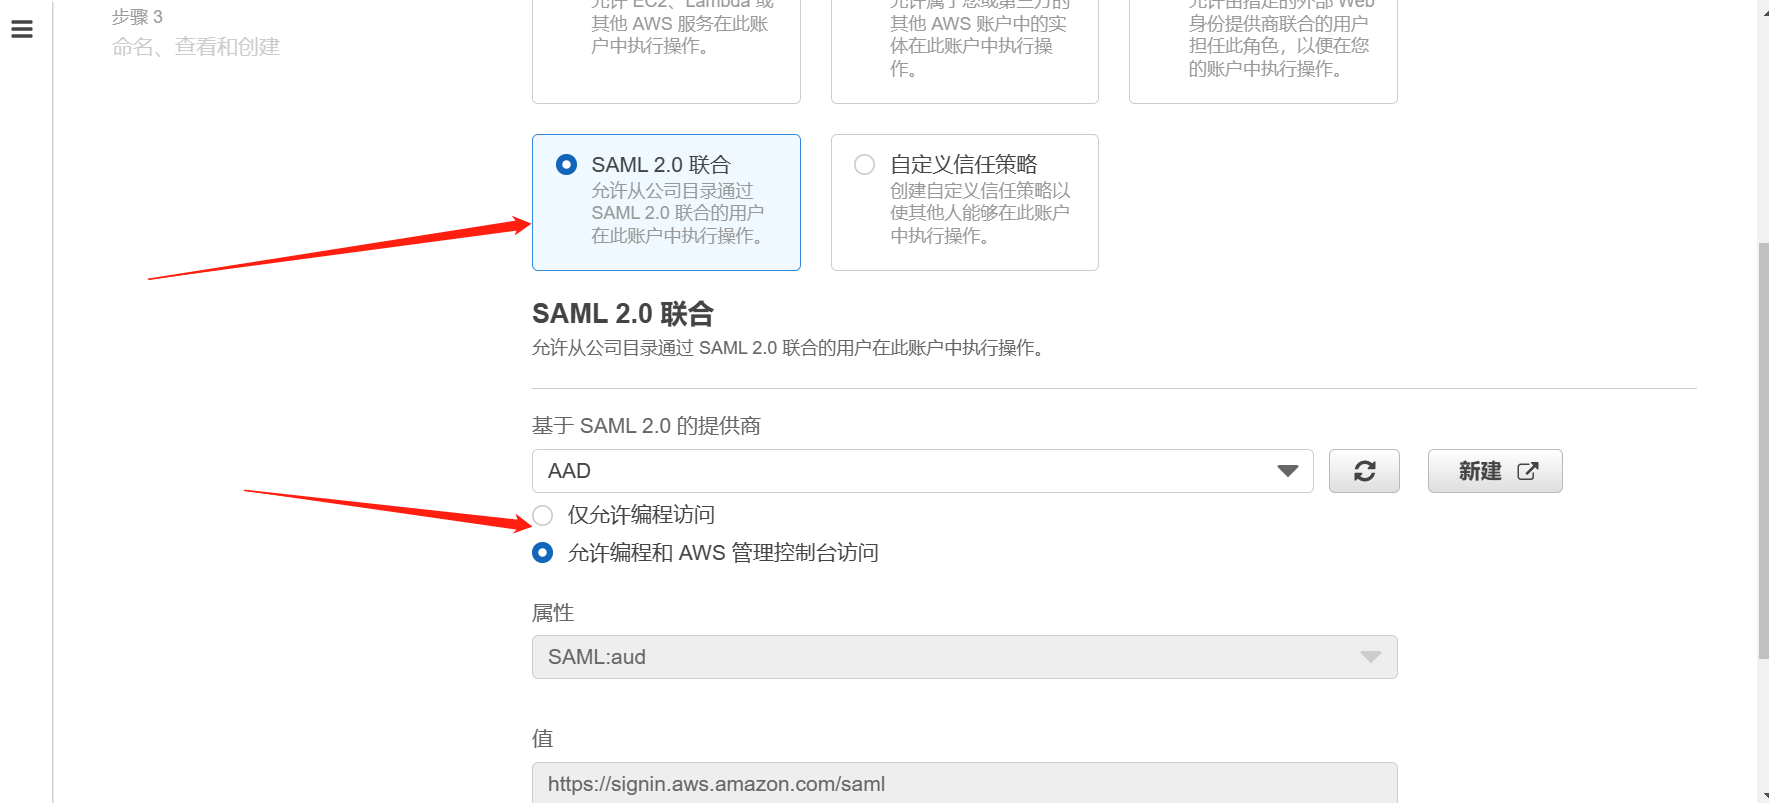The height and width of the screenshot is (803, 1769).
Task: Choose 仅允许编程访问 radio button
Action: (543, 515)
